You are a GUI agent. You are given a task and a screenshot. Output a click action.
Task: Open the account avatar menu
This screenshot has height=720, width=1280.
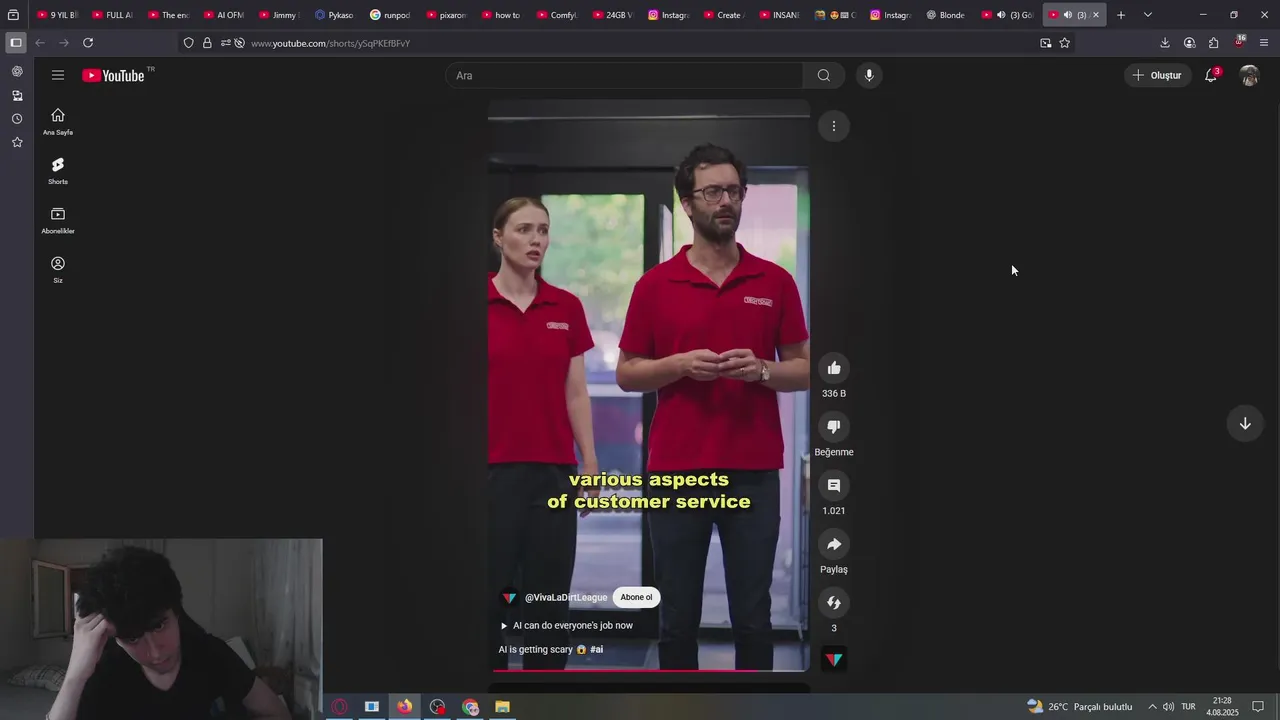tap(1249, 75)
